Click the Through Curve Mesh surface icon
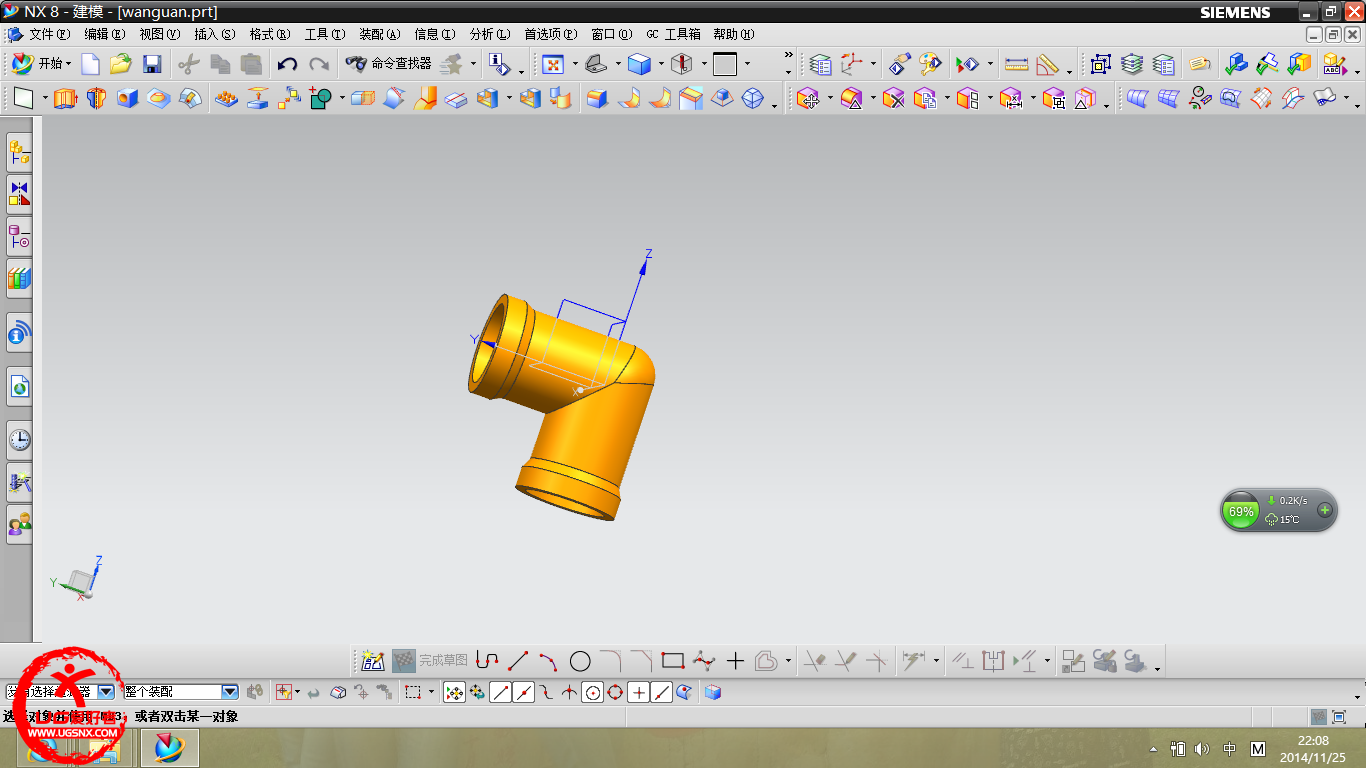1366x774 pixels. (1167, 98)
